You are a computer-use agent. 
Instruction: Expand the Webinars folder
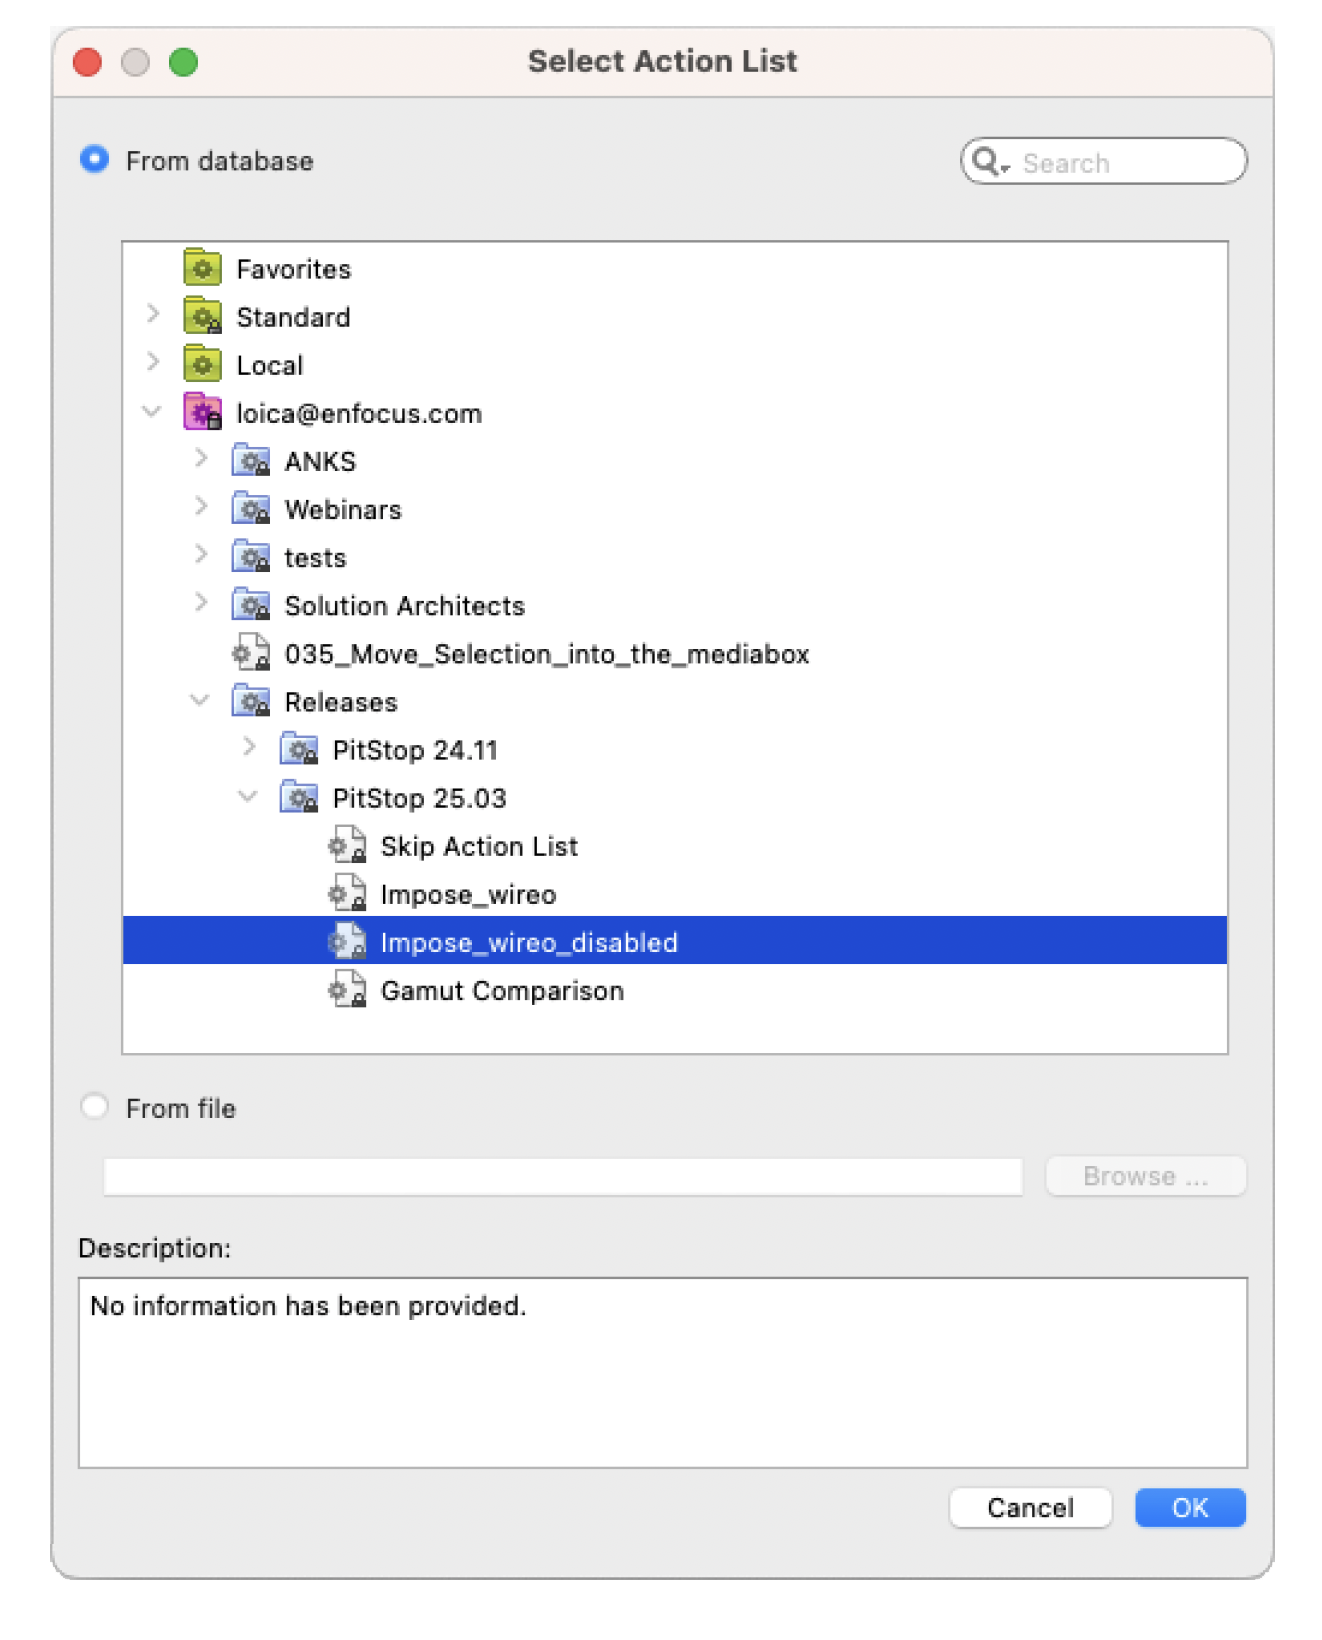pyautogui.click(x=201, y=506)
